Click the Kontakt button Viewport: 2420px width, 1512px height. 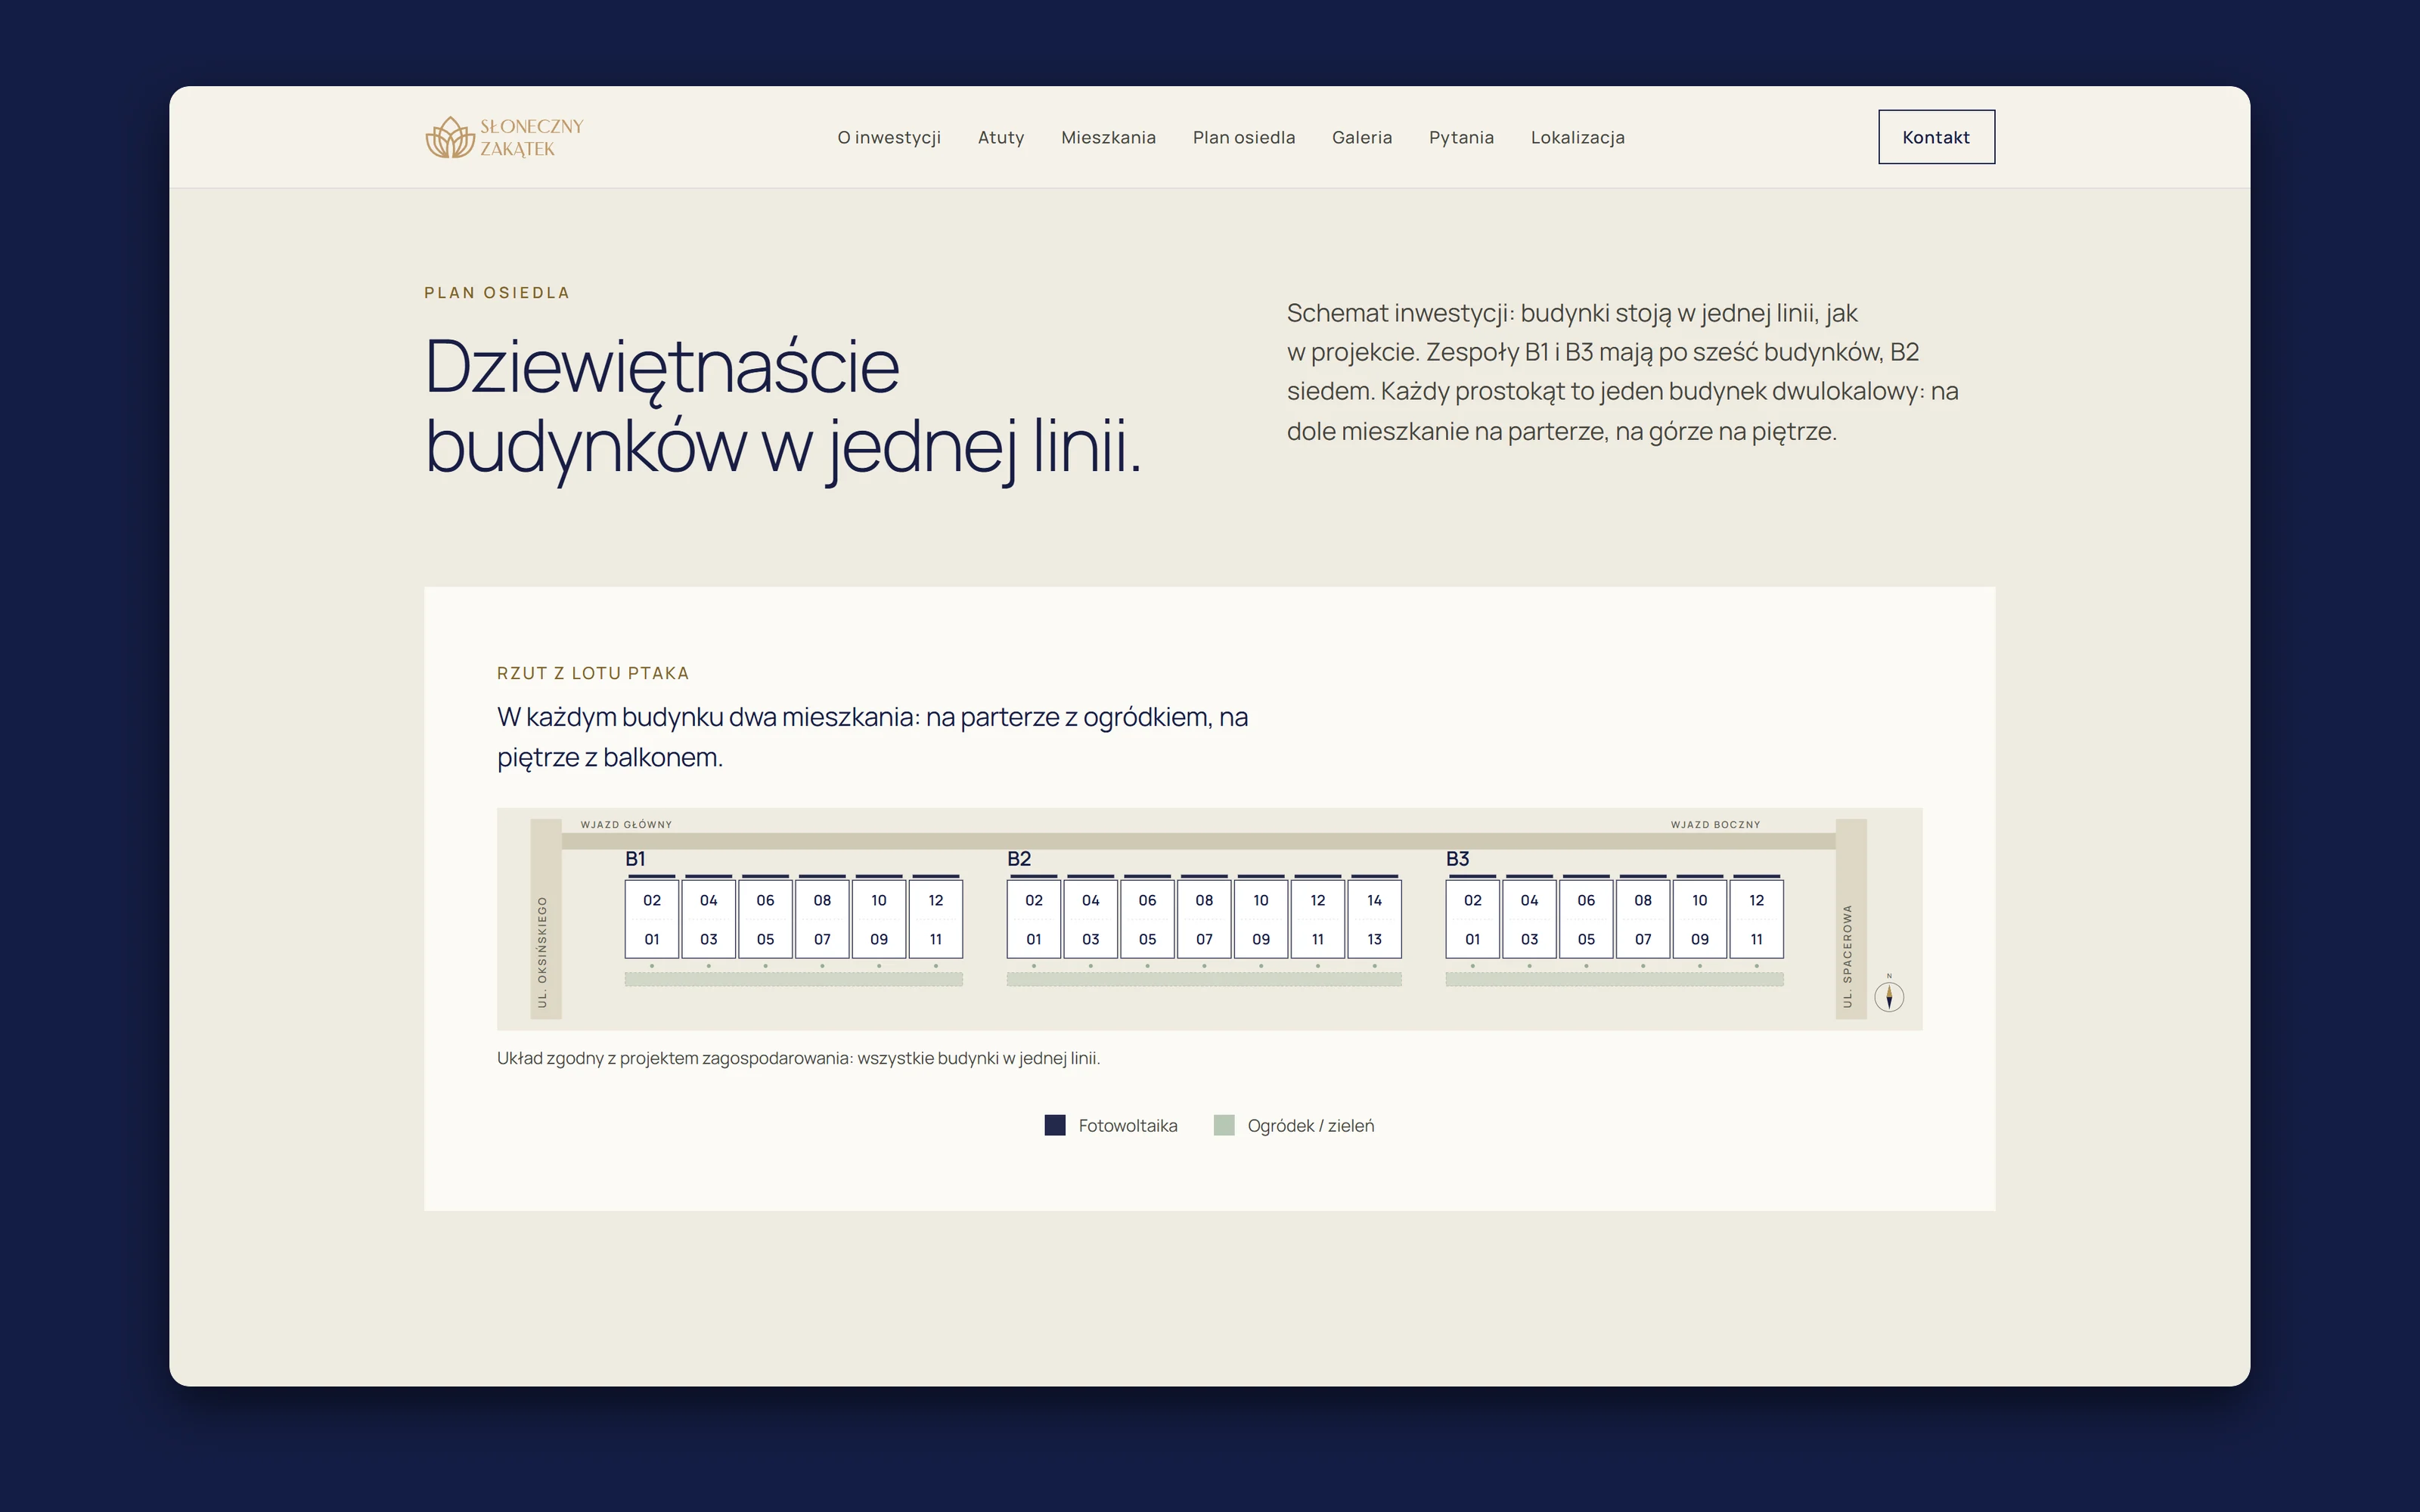(1936, 137)
